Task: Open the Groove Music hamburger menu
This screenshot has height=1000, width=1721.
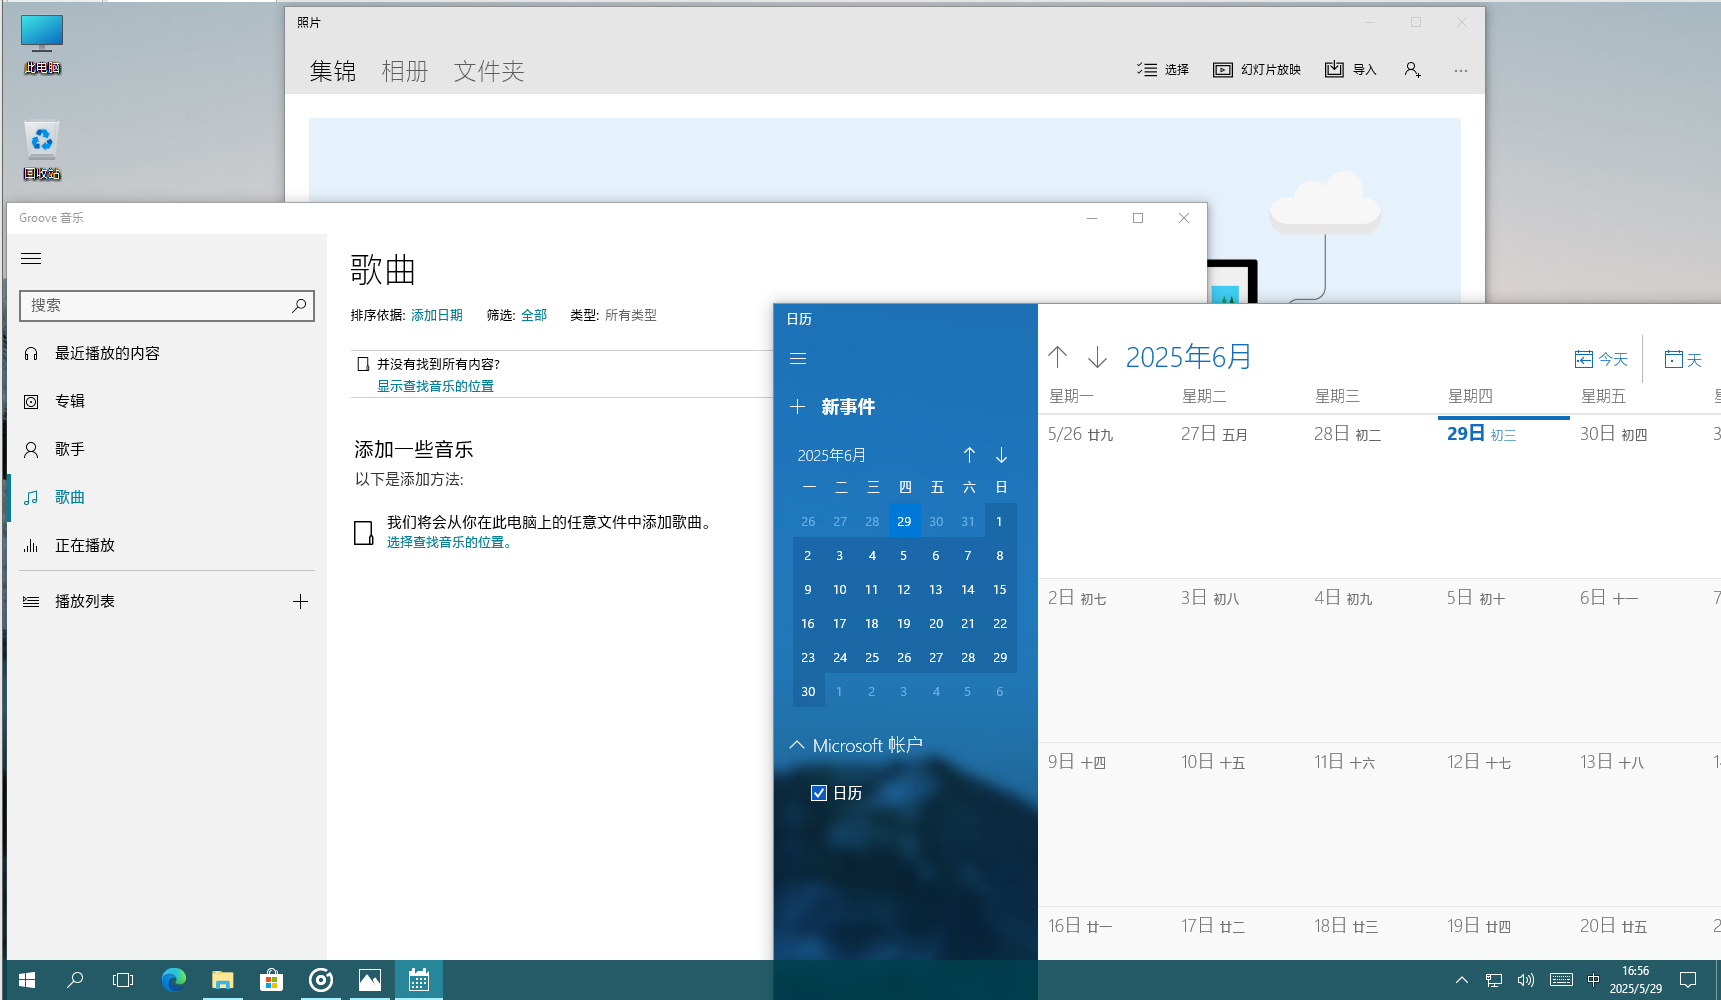Action: tap(31, 259)
